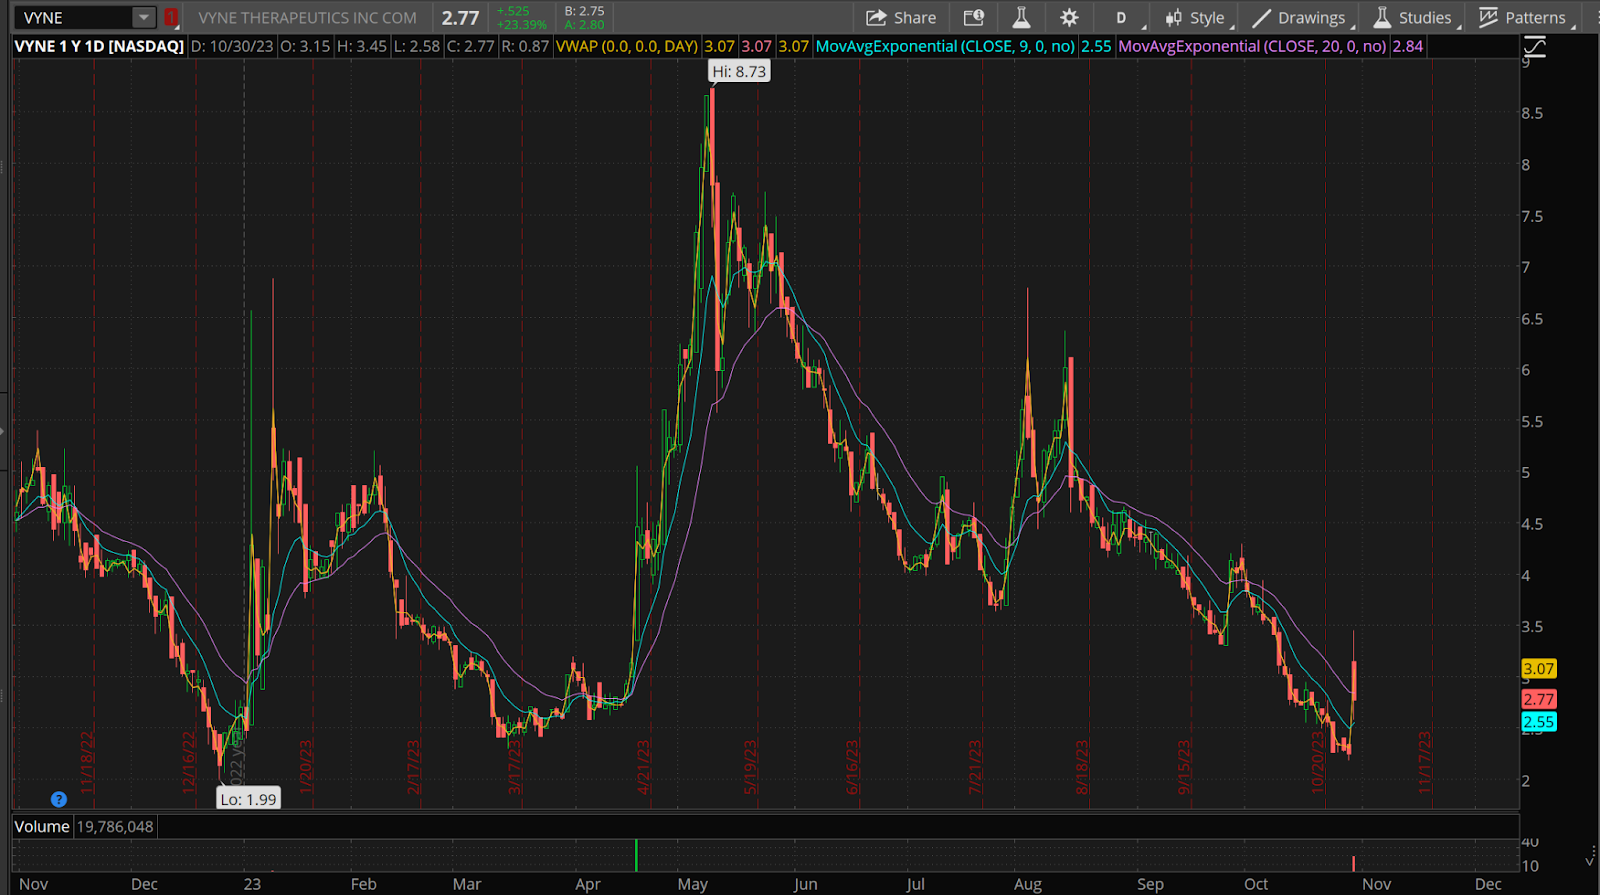The image size is (1600, 895).
Task: Open the company profile info icon
Action: [x=973, y=18]
